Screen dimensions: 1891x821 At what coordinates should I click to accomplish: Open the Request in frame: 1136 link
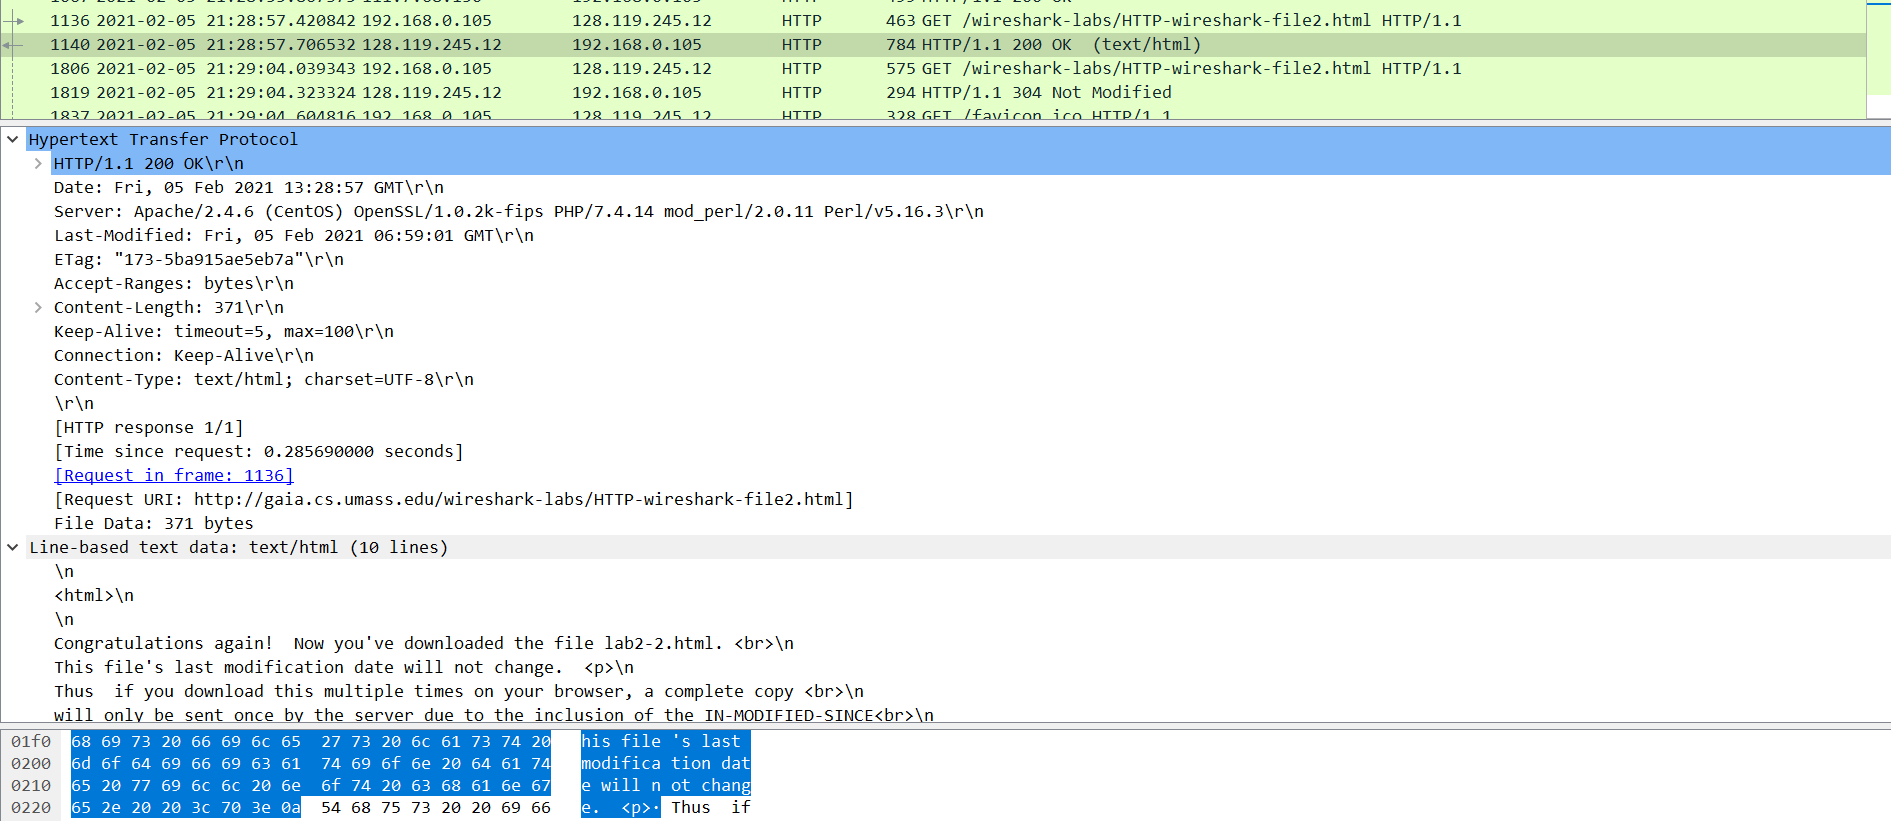[x=174, y=475]
